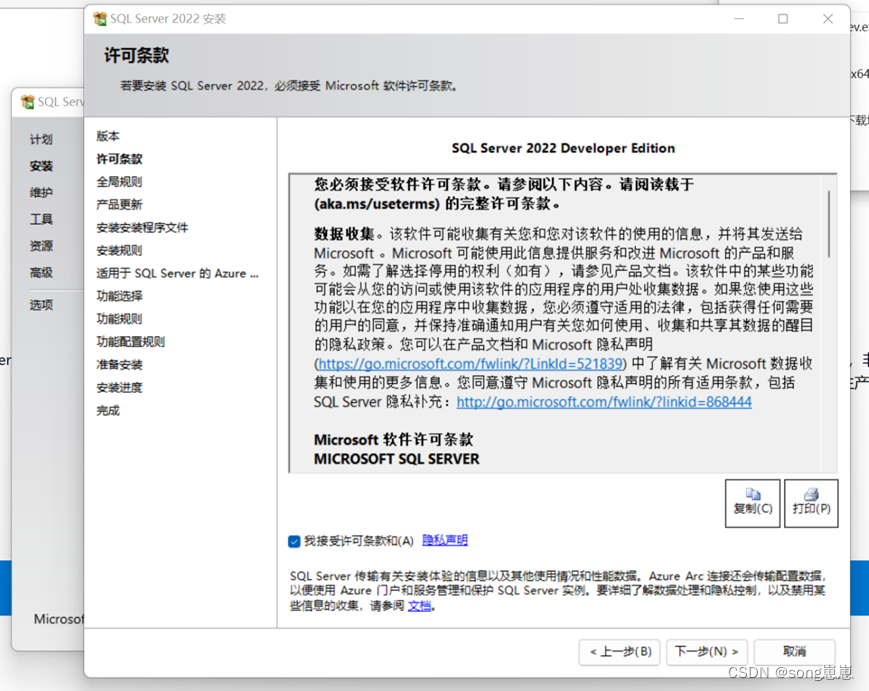The width and height of the screenshot is (869, 691).
Task: Click 下一步(N) button
Action: [x=707, y=652]
